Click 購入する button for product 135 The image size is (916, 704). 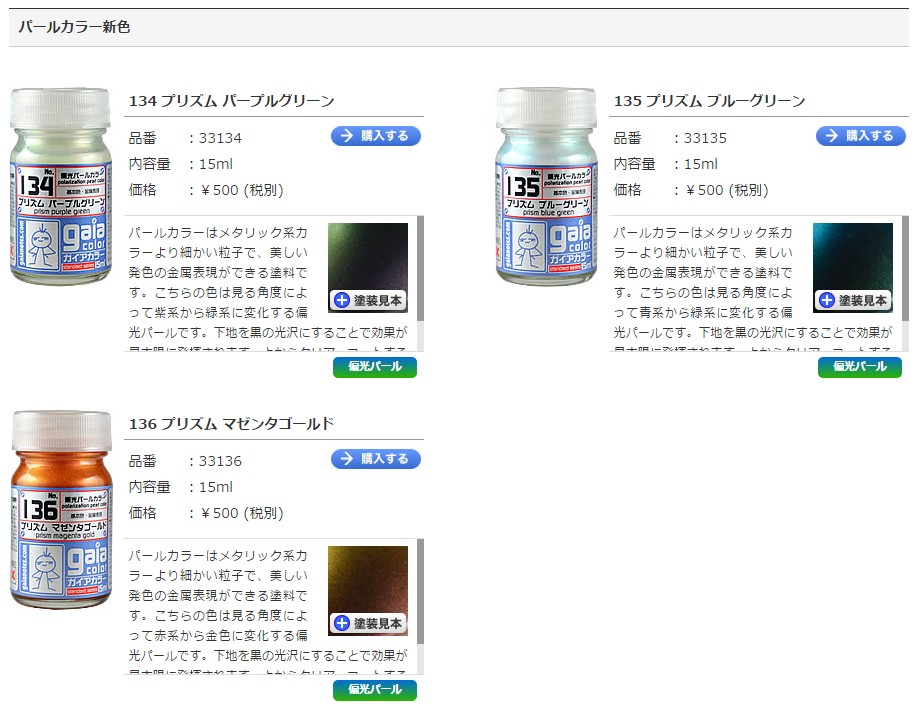point(861,136)
